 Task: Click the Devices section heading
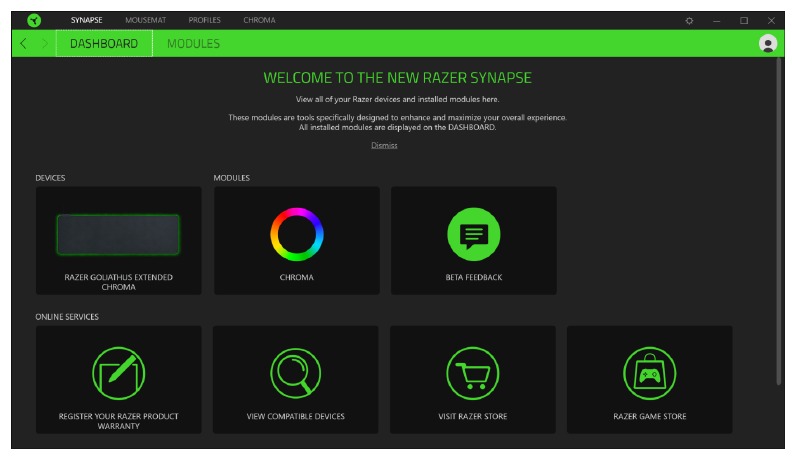click(50, 178)
